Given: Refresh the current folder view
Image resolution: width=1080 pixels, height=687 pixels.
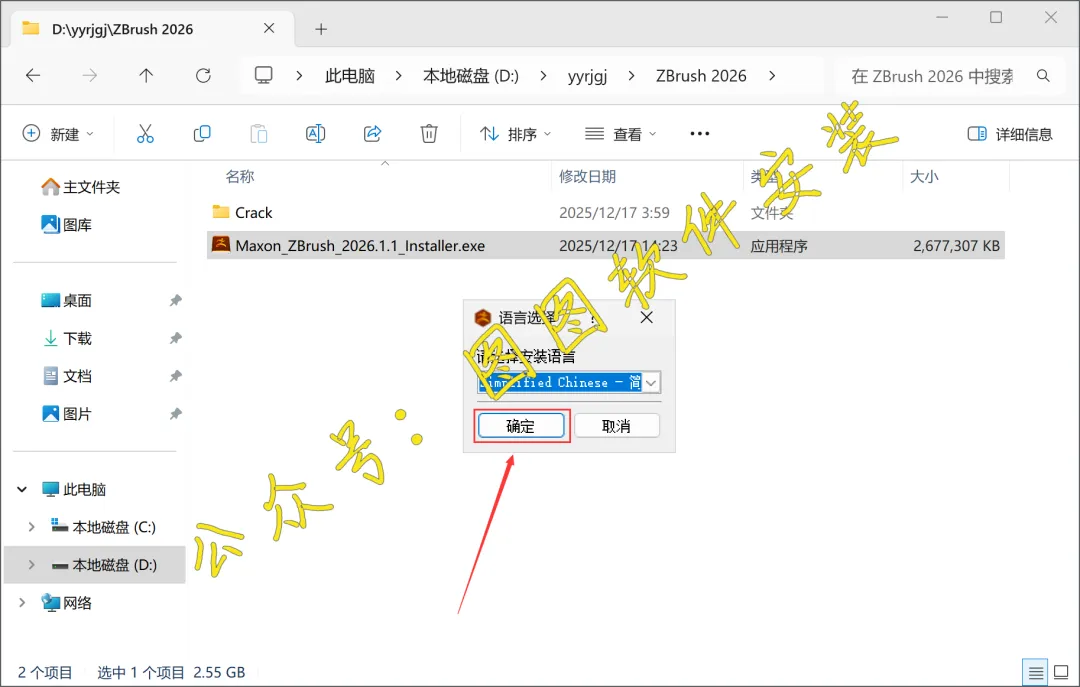Looking at the screenshot, I should [203, 76].
